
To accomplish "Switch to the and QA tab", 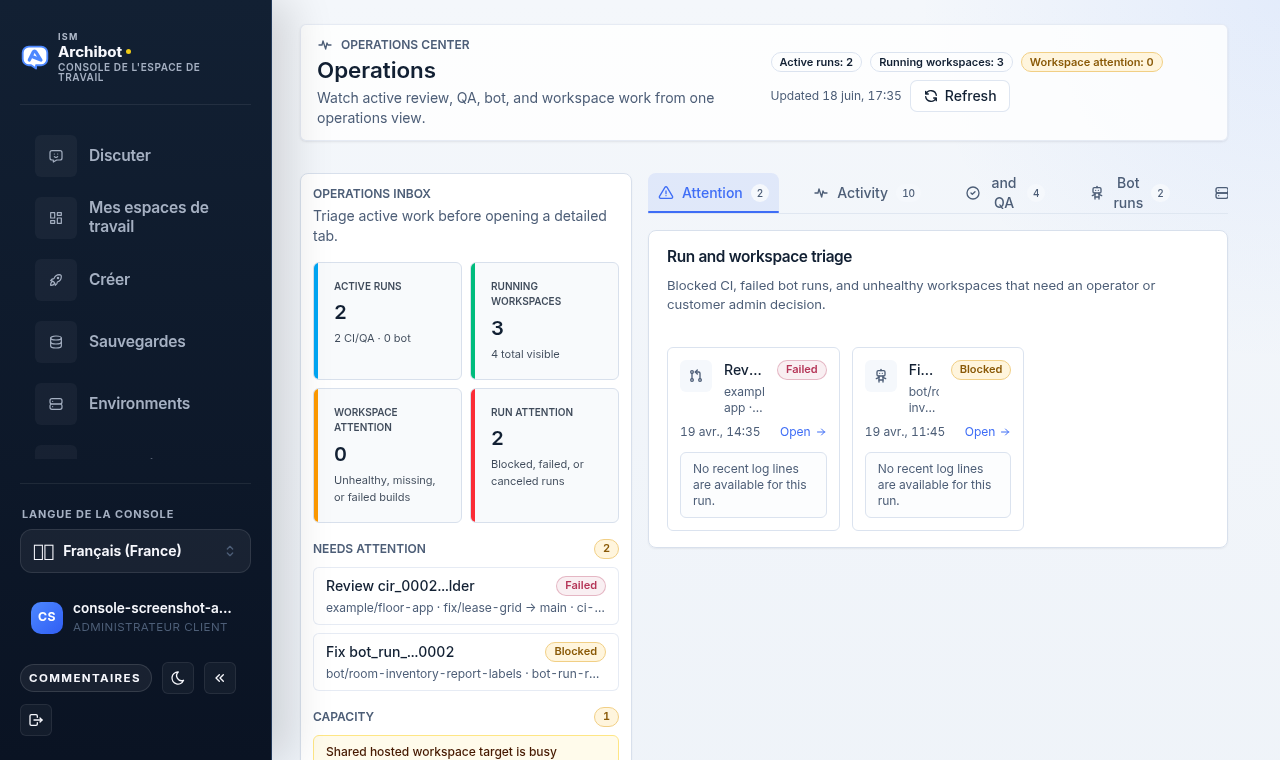I will [x=1004, y=193].
